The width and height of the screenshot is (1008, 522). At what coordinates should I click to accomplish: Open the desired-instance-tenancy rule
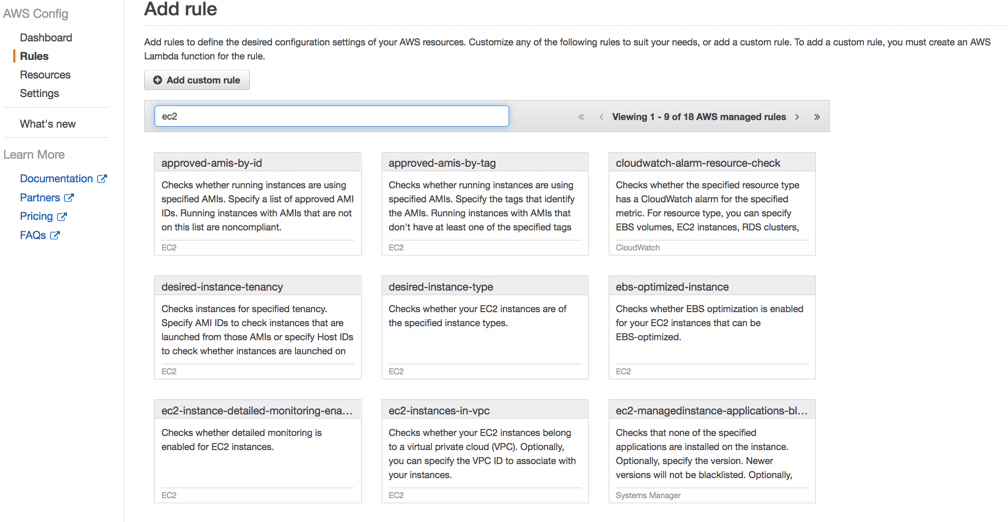(258, 328)
